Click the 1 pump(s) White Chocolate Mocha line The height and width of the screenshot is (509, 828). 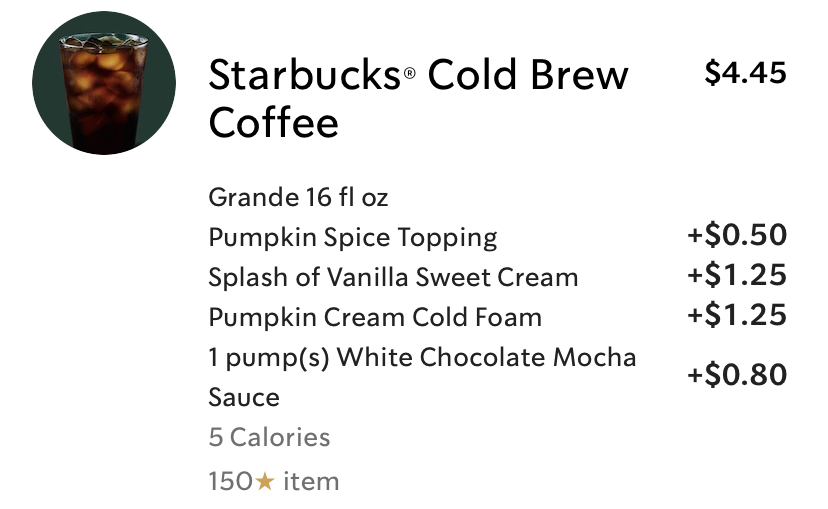coord(422,357)
